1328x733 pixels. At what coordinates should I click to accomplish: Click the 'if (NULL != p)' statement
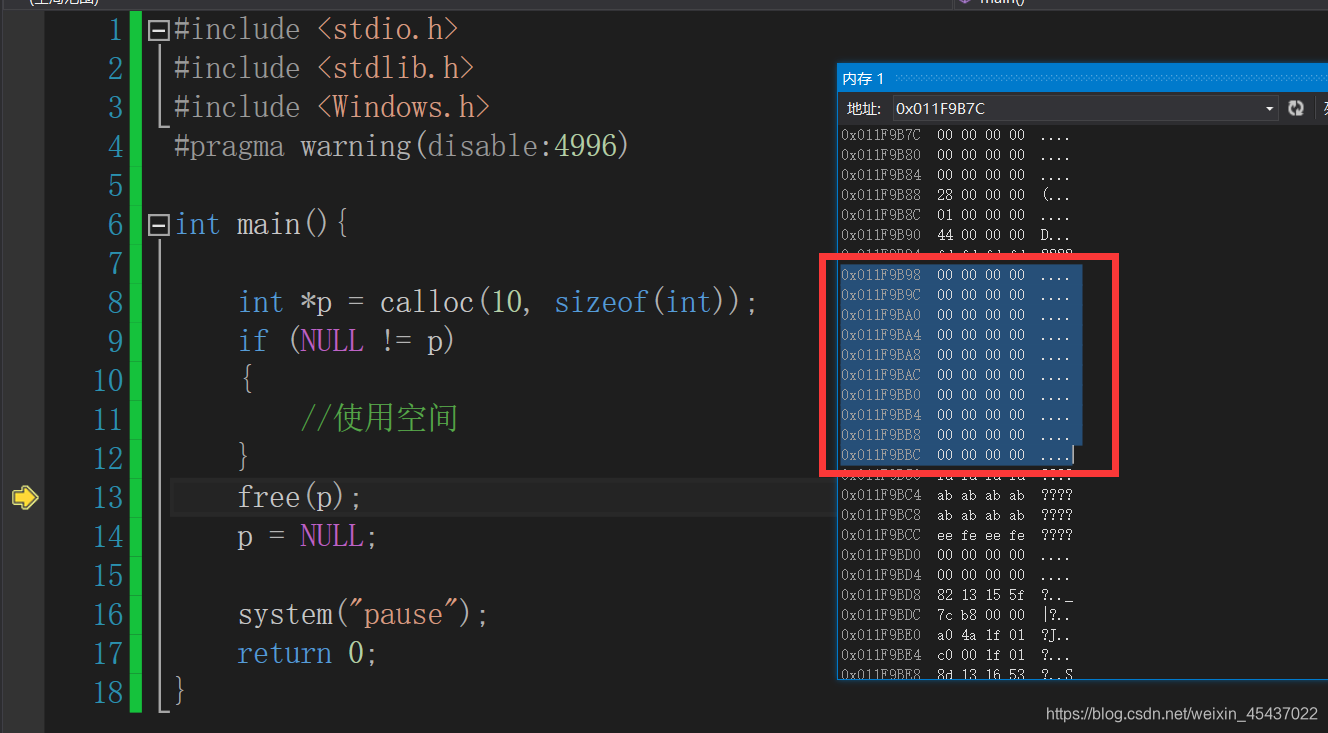[x=346, y=341]
